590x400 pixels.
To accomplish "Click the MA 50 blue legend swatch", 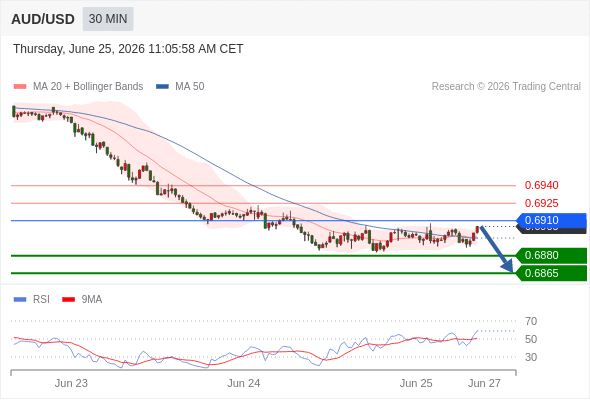I will pyautogui.click(x=162, y=87).
